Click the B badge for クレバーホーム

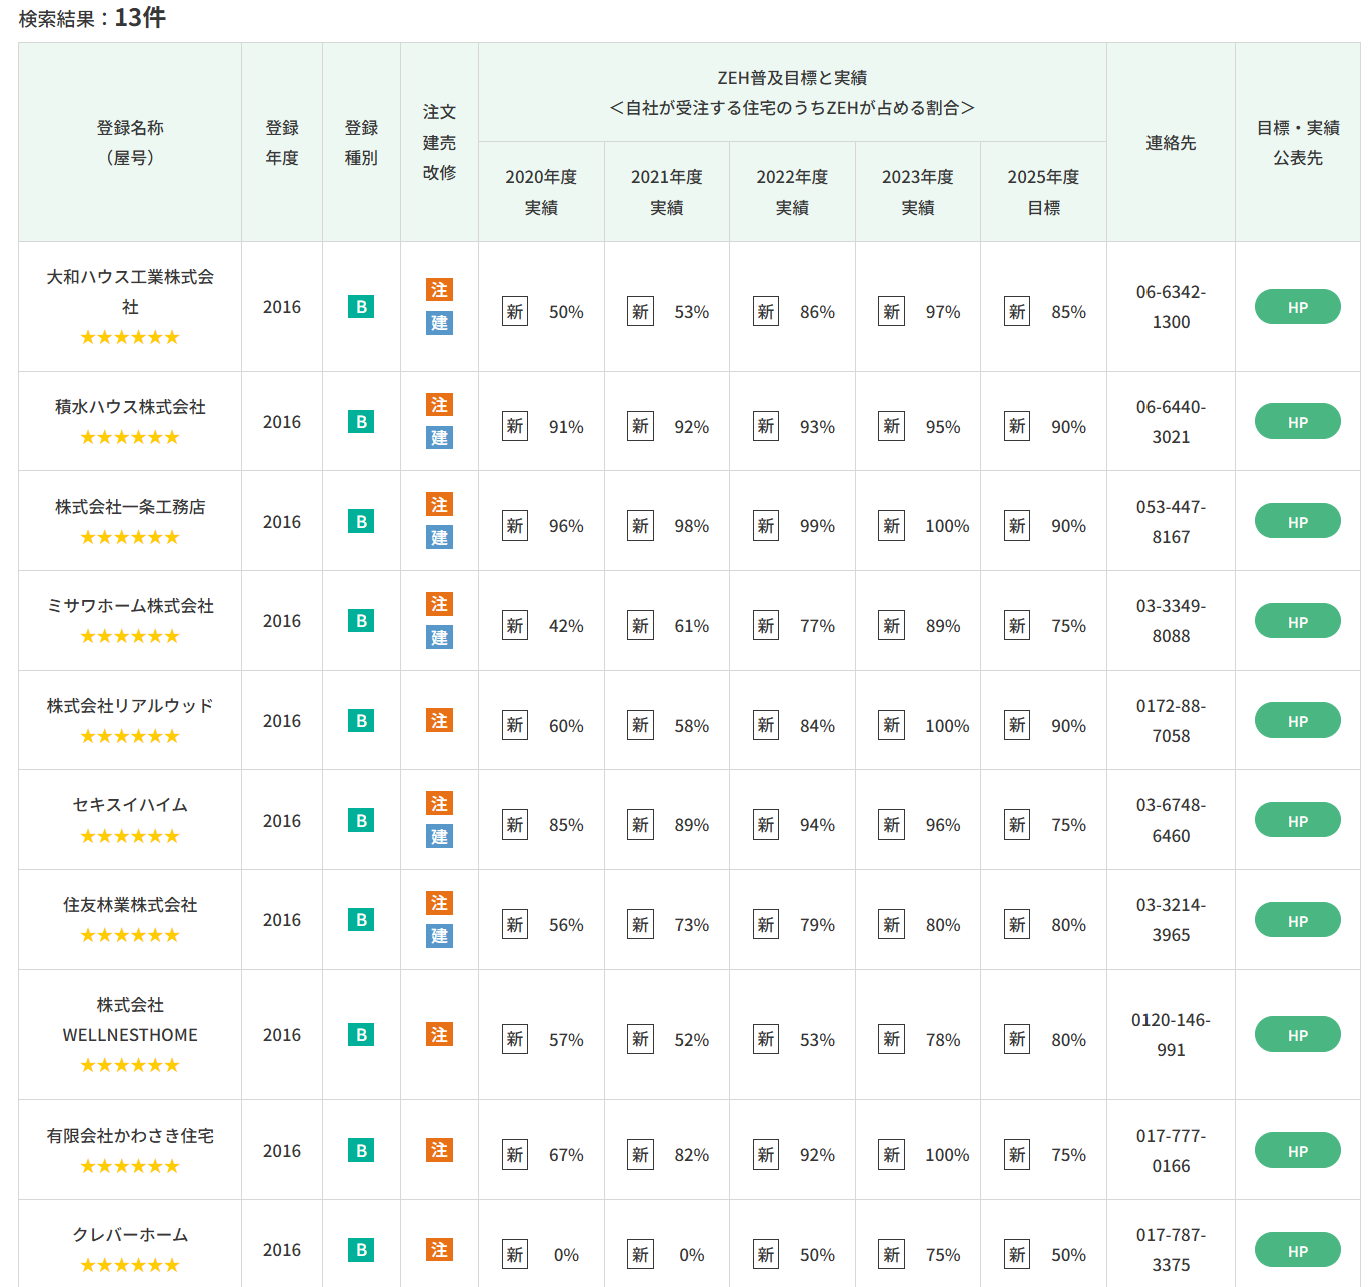pyautogui.click(x=361, y=1250)
